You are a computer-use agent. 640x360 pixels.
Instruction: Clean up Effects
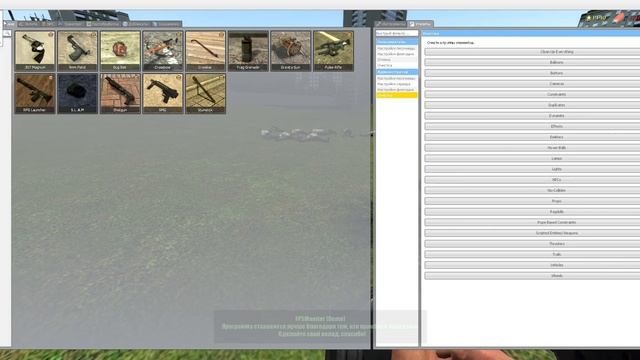coord(532,126)
